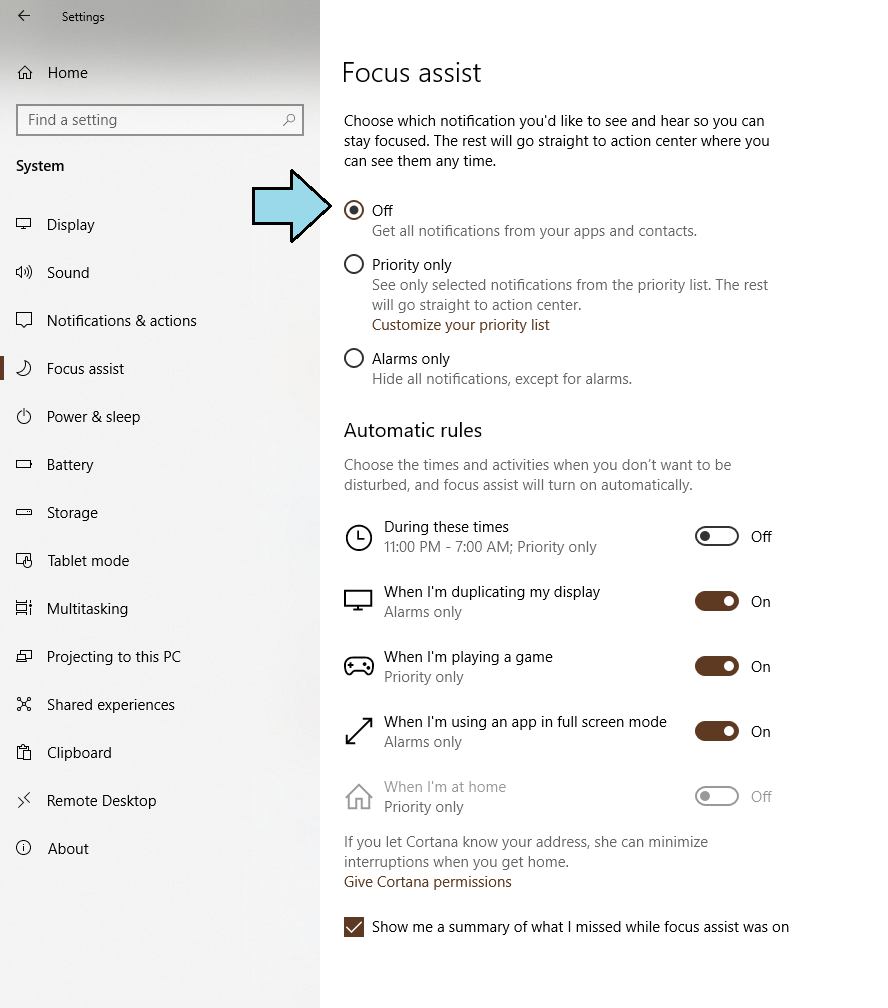Click the clock icon for scheduled times
This screenshot has height=1008, width=888.
(359, 537)
